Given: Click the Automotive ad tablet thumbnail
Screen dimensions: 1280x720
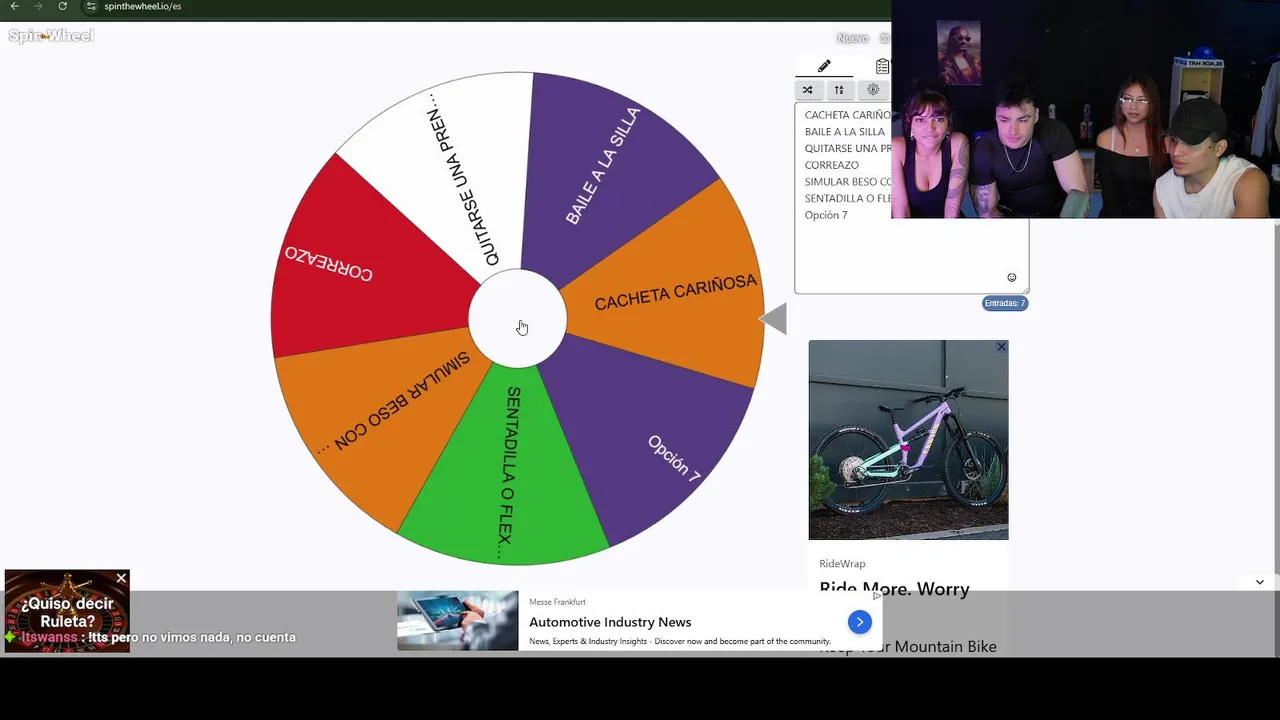Looking at the screenshot, I should click(x=458, y=621).
